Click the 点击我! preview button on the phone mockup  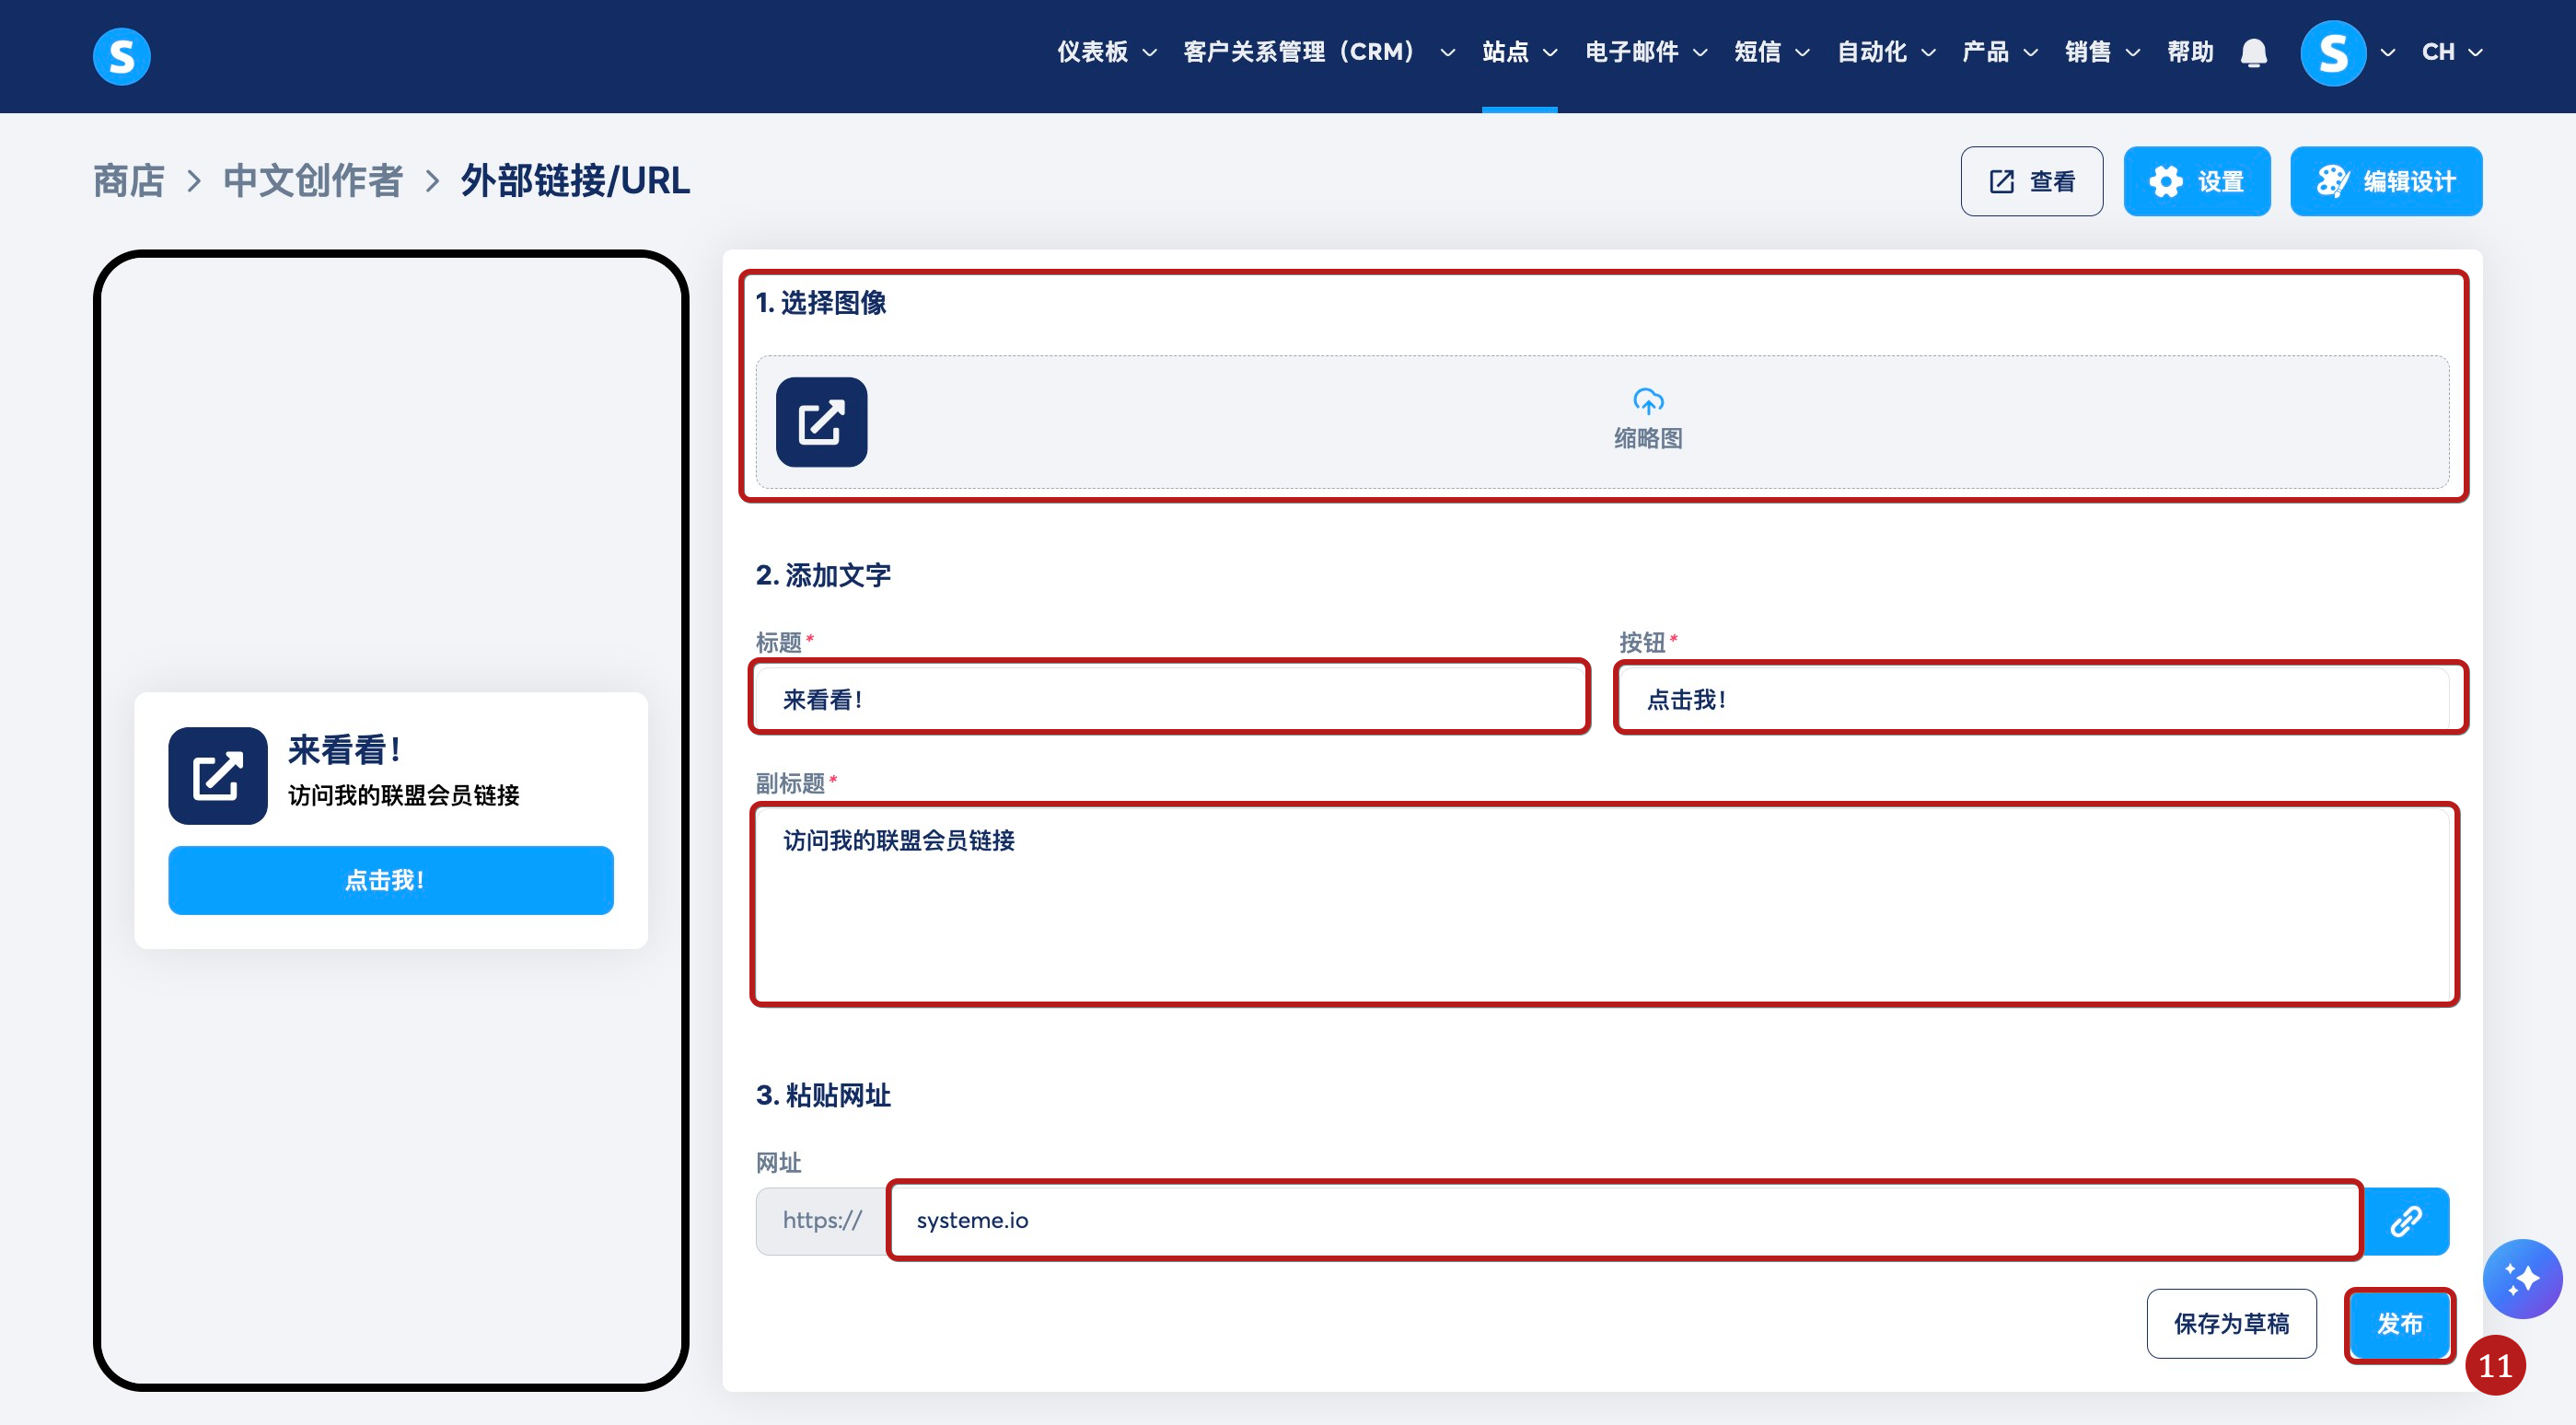[390, 880]
